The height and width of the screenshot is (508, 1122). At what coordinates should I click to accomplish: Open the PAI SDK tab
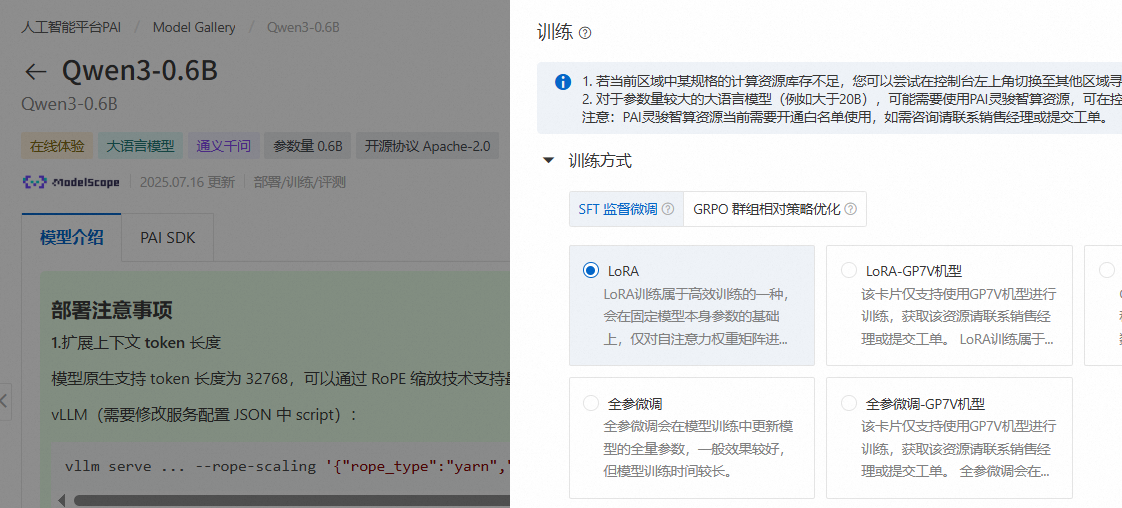167,238
